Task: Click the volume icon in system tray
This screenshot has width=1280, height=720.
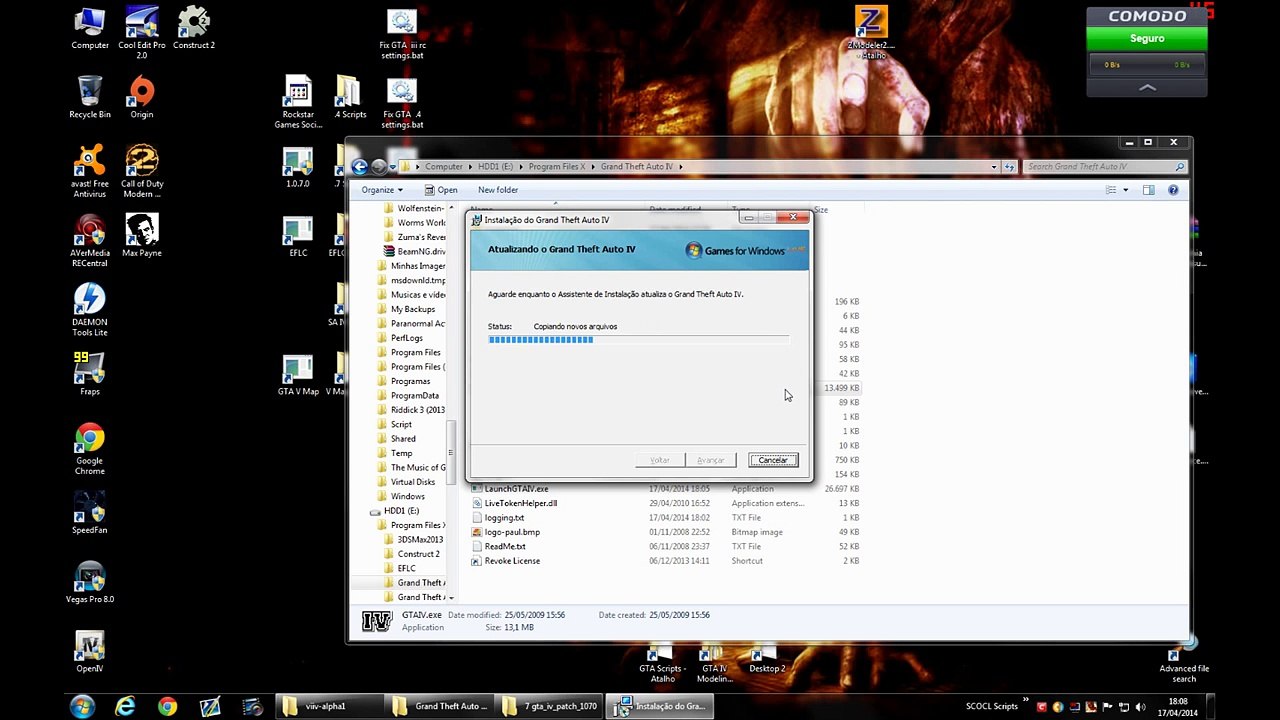Action: (x=1139, y=707)
